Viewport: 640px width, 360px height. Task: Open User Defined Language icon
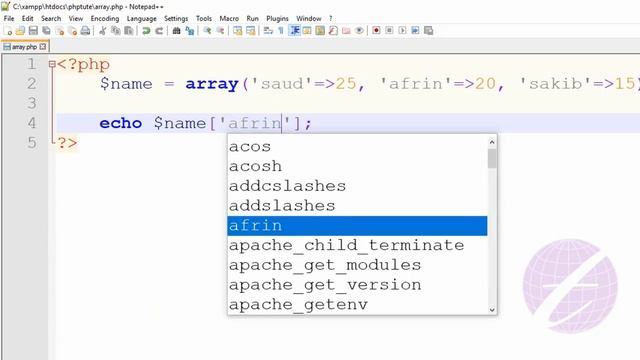tap(307, 31)
